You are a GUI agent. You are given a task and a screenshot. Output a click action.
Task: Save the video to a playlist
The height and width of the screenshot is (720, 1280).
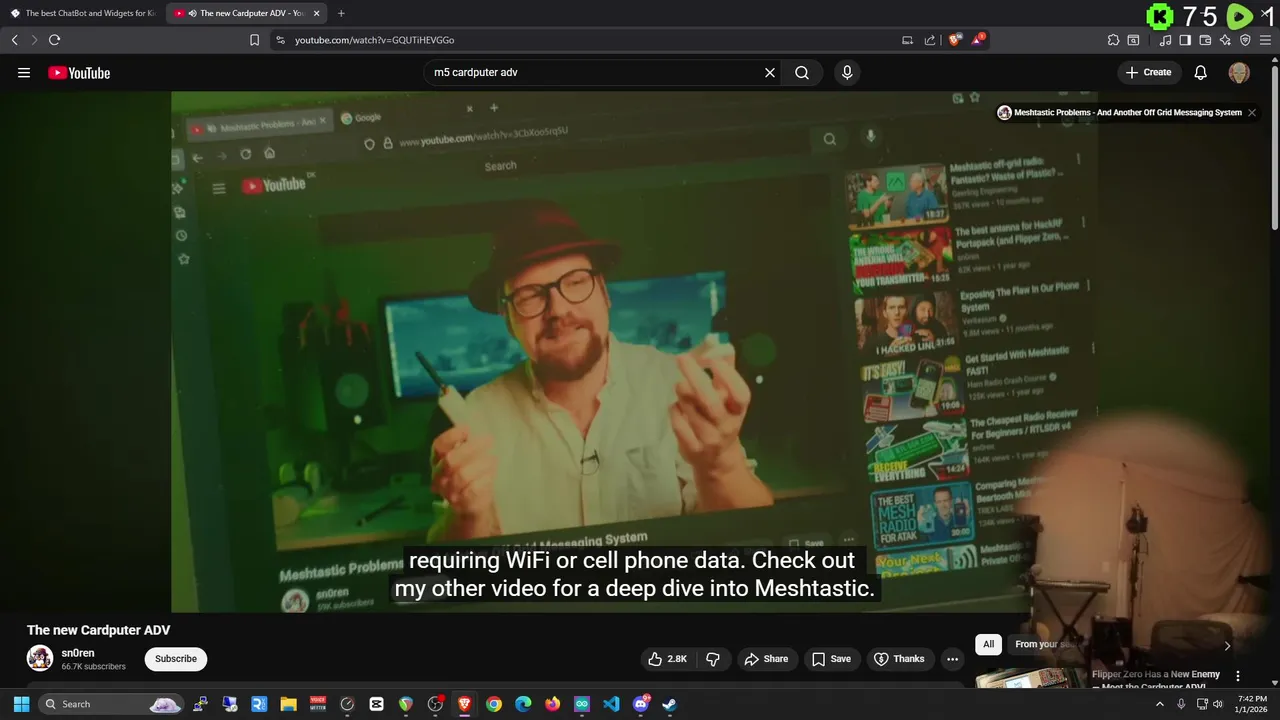(831, 659)
